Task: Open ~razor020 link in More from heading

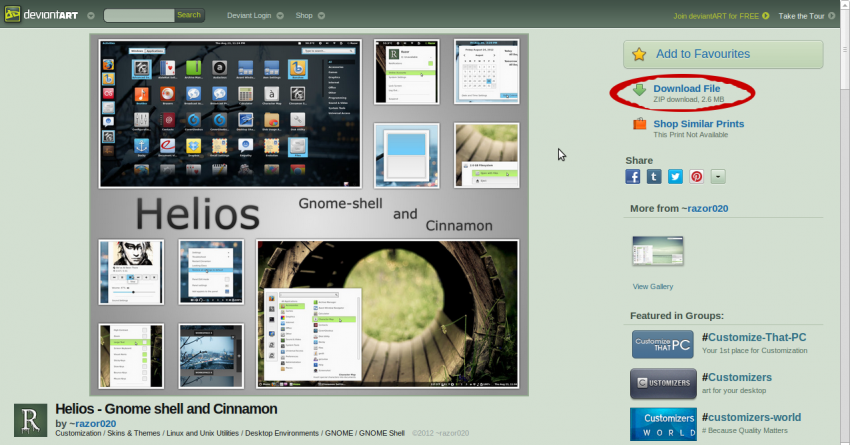Action: 705,209
